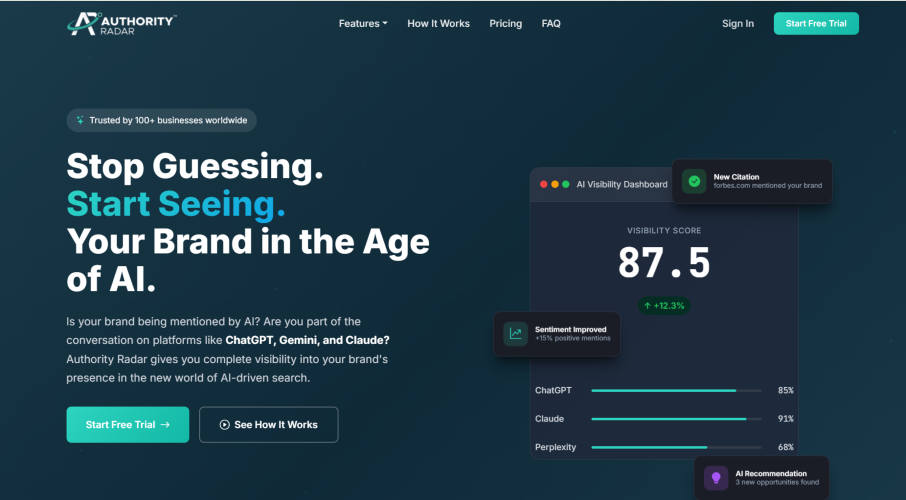Click green checkmark icon in New Citation card
The height and width of the screenshot is (500, 906).
[694, 182]
